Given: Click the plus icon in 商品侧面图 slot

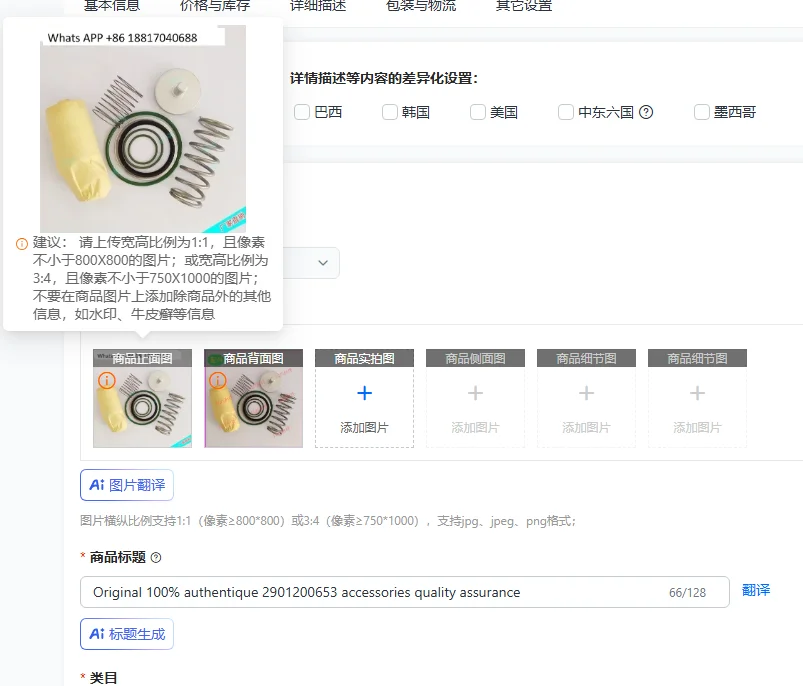Looking at the screenshot, I should pos(475,393).
